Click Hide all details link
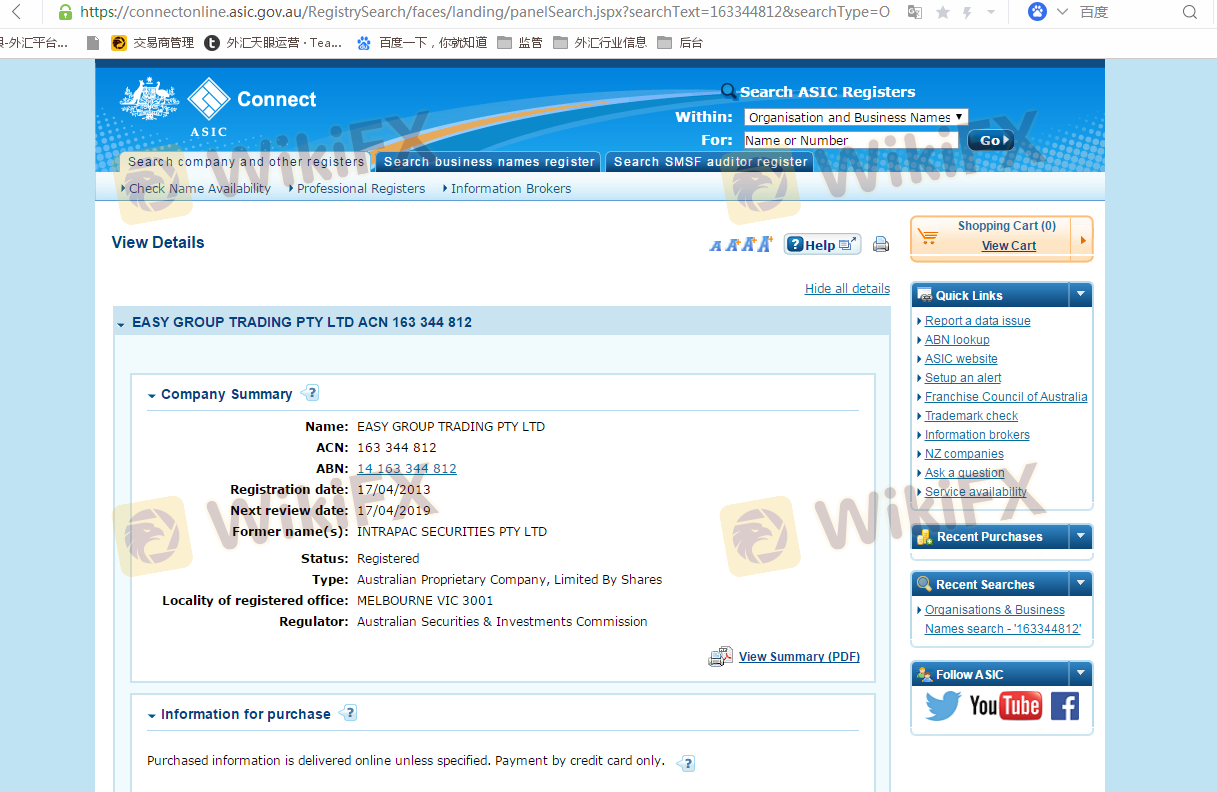Image resolution: width=1217 pixels, height=792 pixels. 847,288
